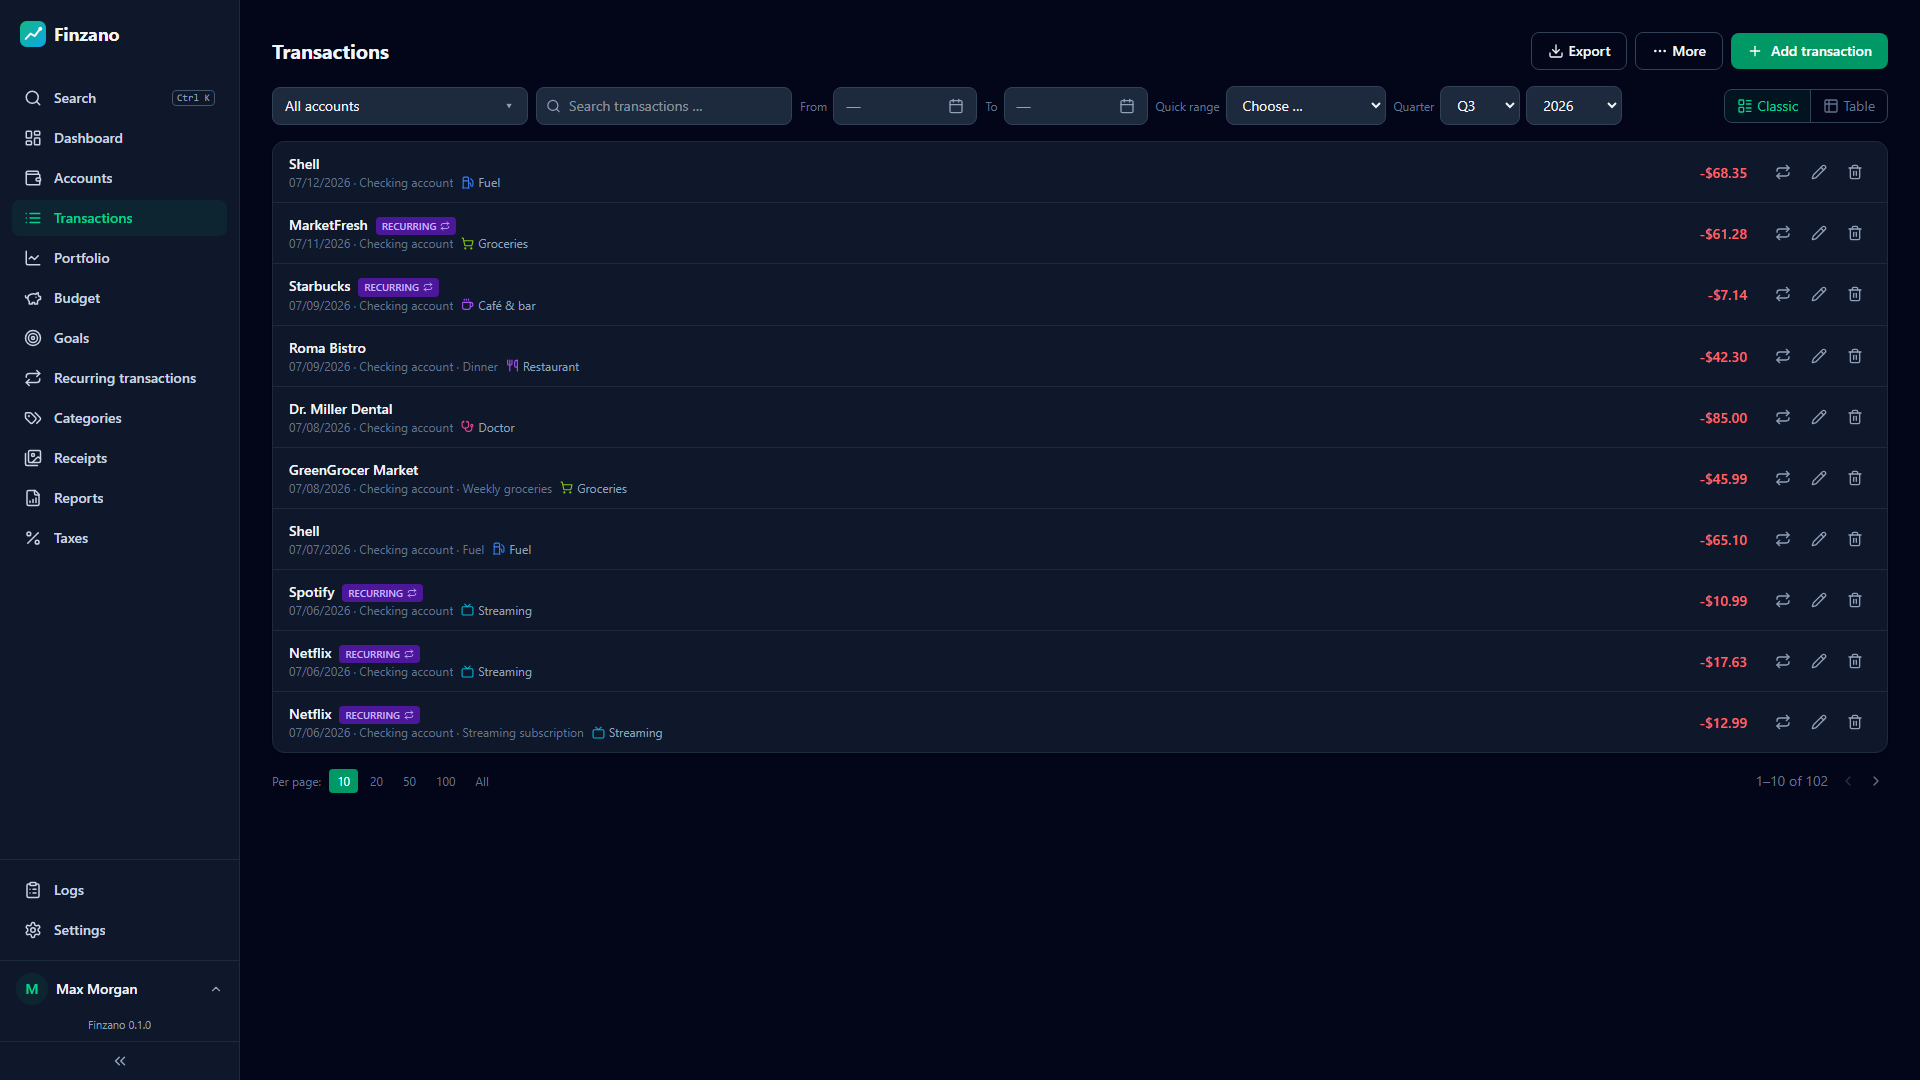Click the repeat icon for GreenGrocer Market

coord(1783,478)
